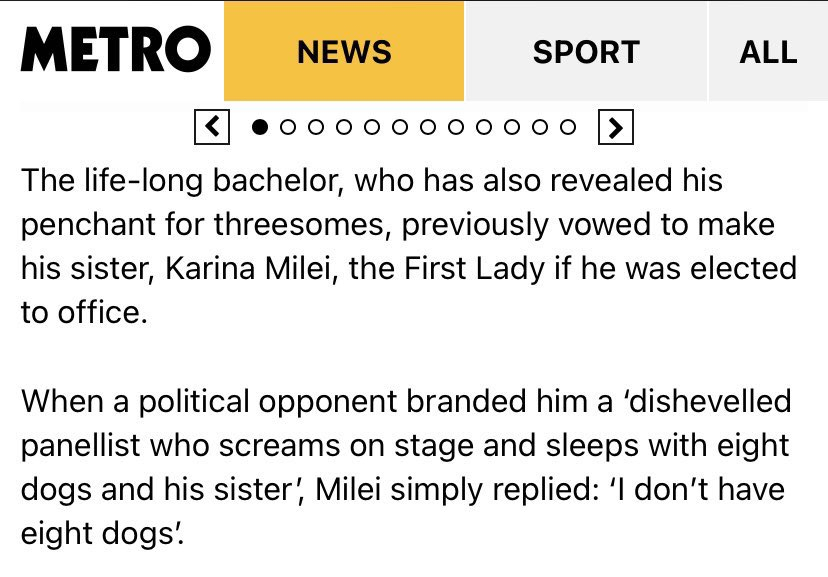
Task: Click the paragraph about eight dogs quote
Action: pos(406,467)
